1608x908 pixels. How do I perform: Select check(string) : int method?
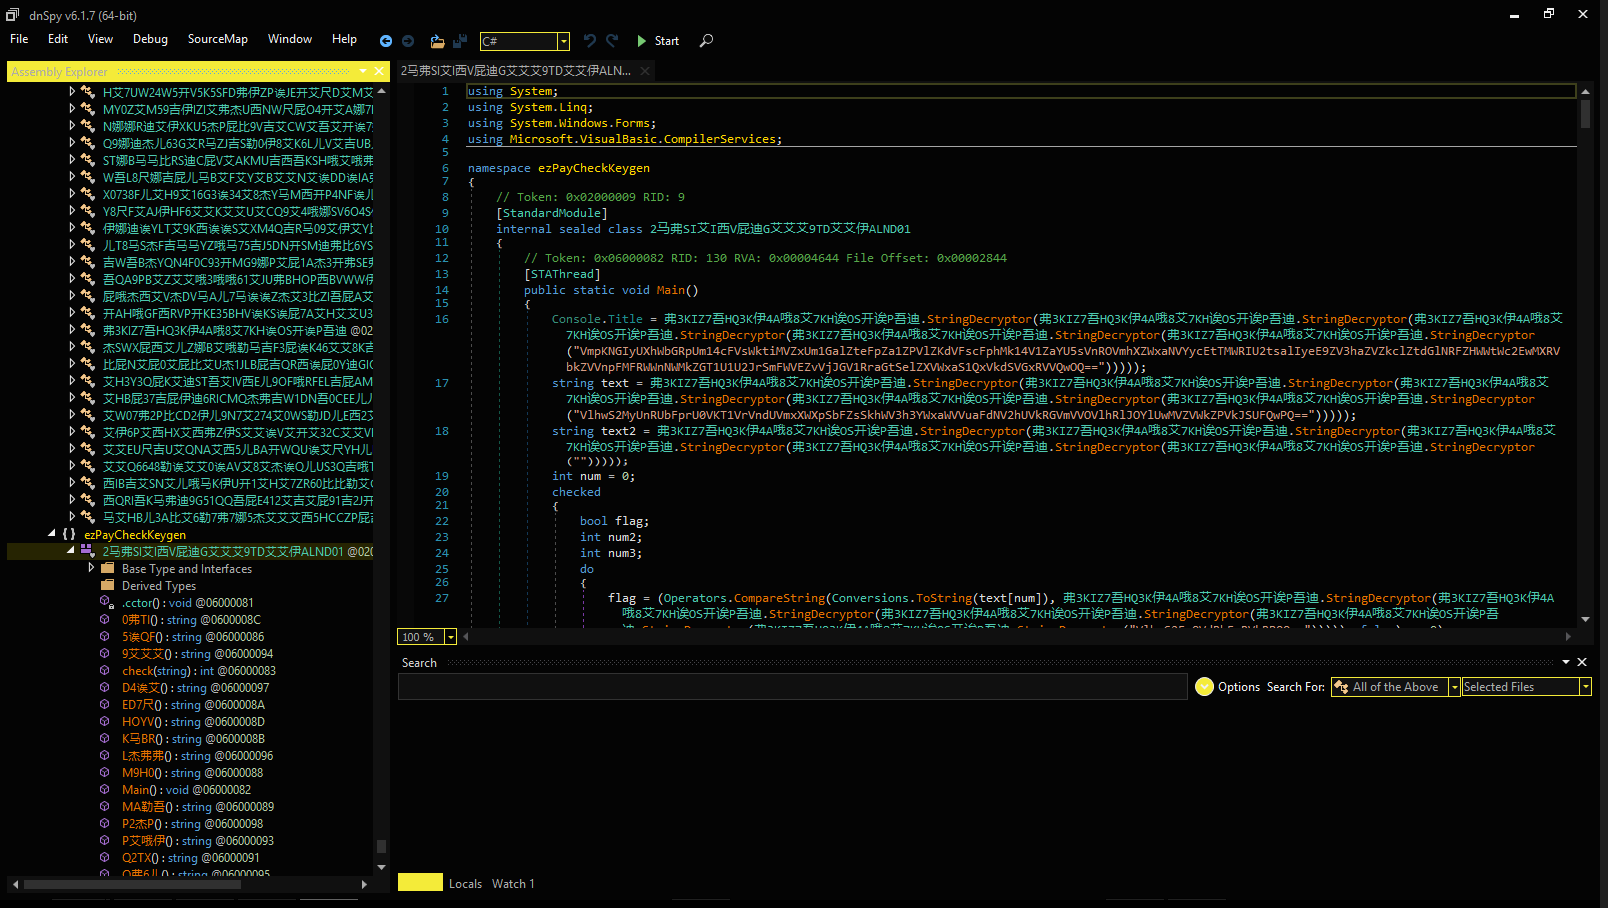pyautogui.click(x=198, y=671)
